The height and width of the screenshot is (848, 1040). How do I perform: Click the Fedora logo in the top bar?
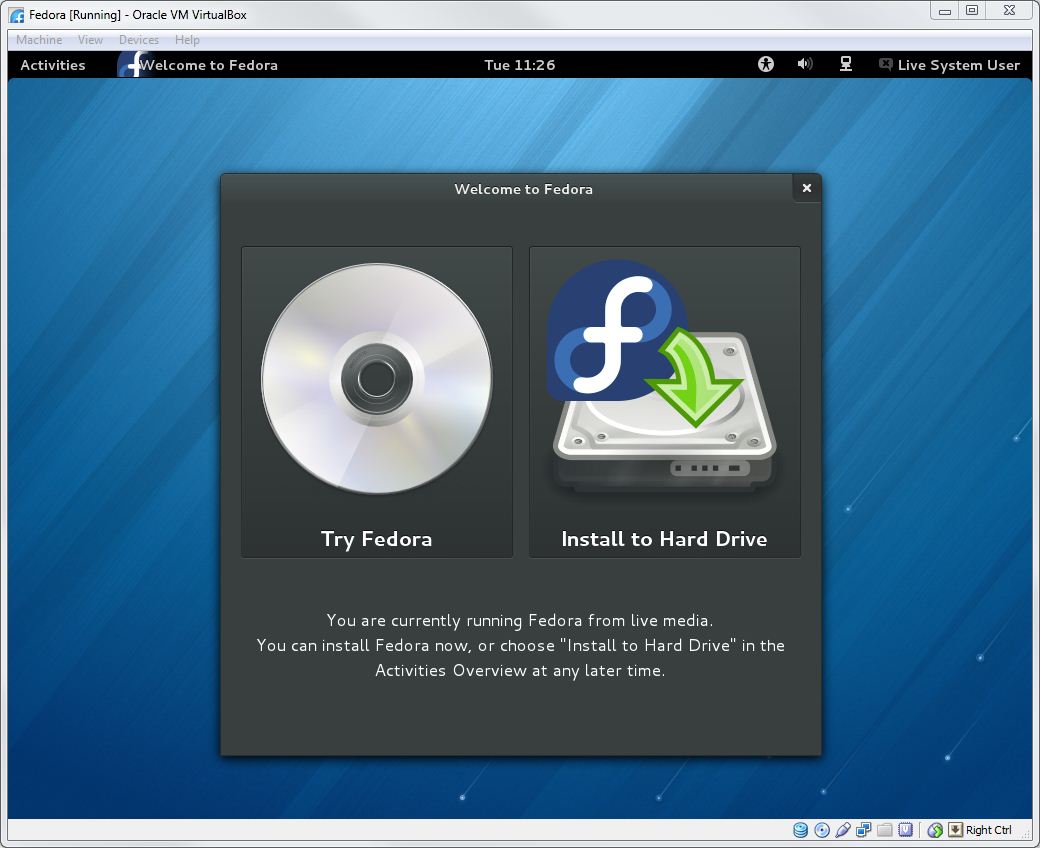(x=133, y=64)
